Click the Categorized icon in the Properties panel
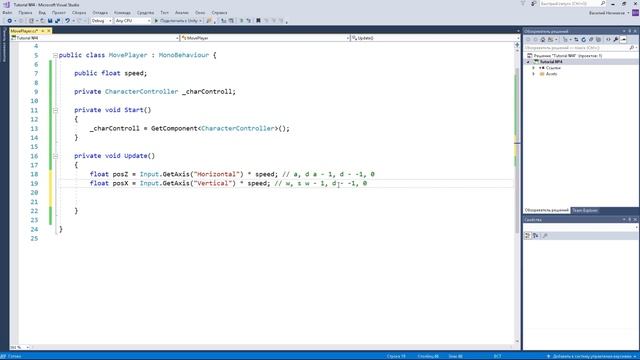This screenshot has width=640, height=360. (x=527, y=236)
